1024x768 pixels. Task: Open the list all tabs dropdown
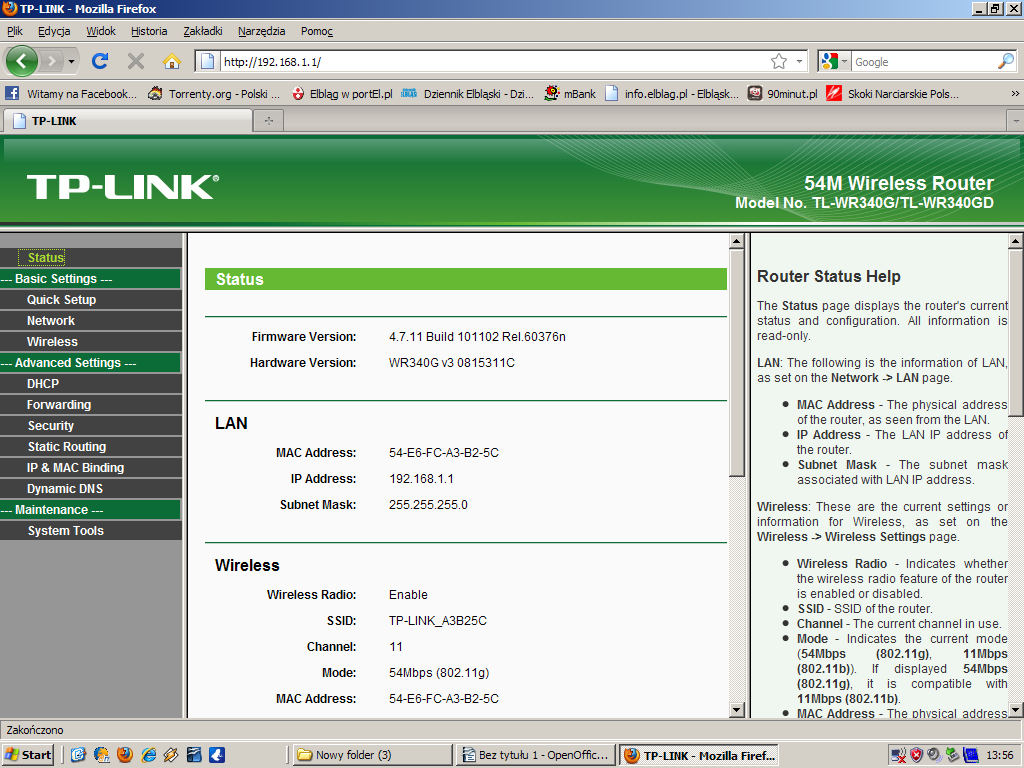[x=1016, y=121]
